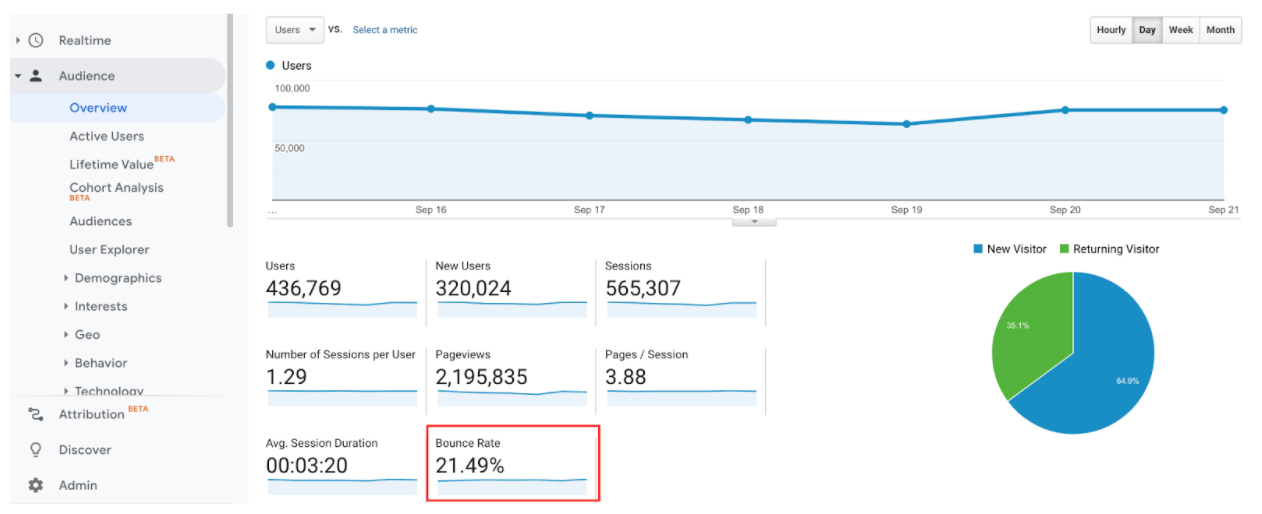Click the Realtime clock icon
The height and width of the screenshot is (514, 1262).
point(36,41)
